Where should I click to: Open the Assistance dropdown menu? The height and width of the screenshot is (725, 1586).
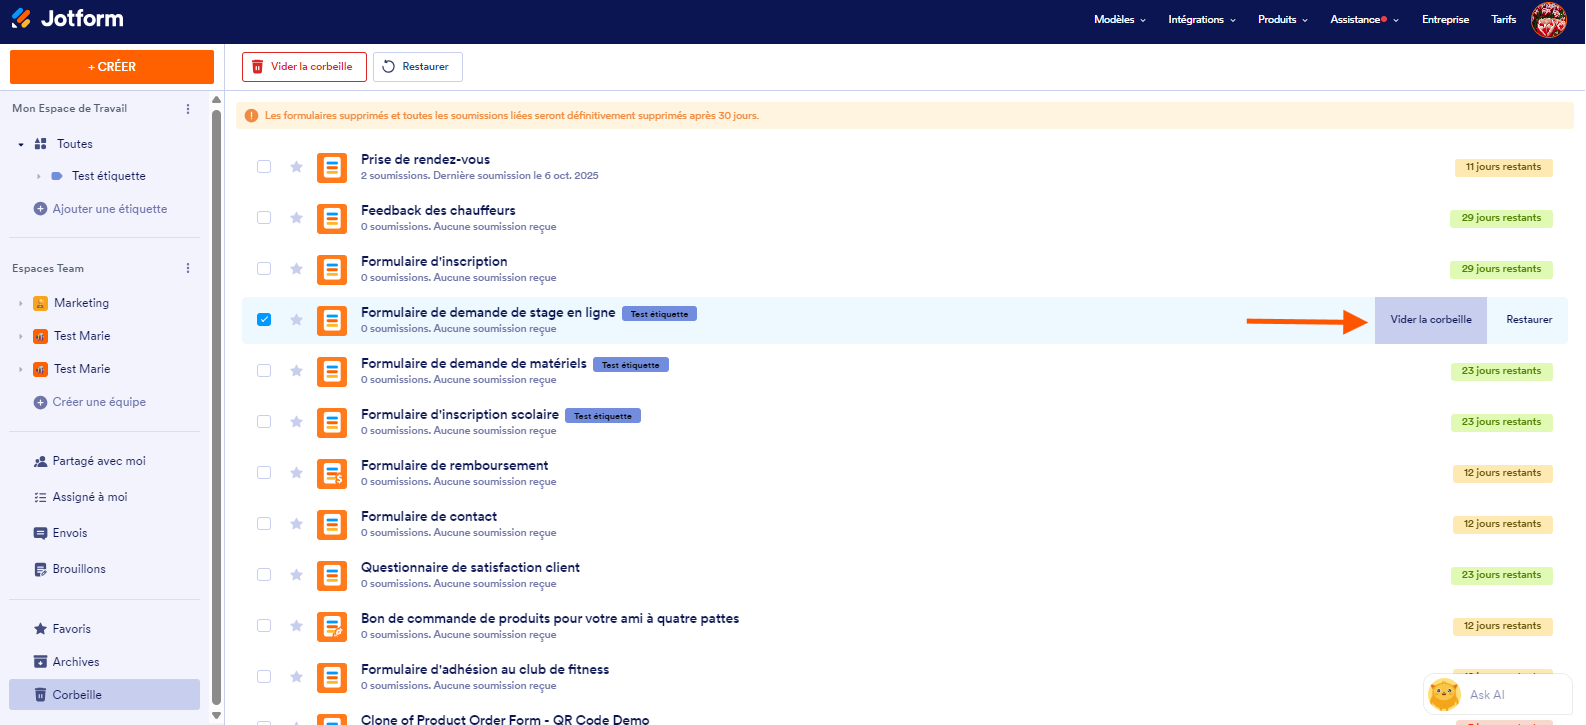click(1365, 20)
